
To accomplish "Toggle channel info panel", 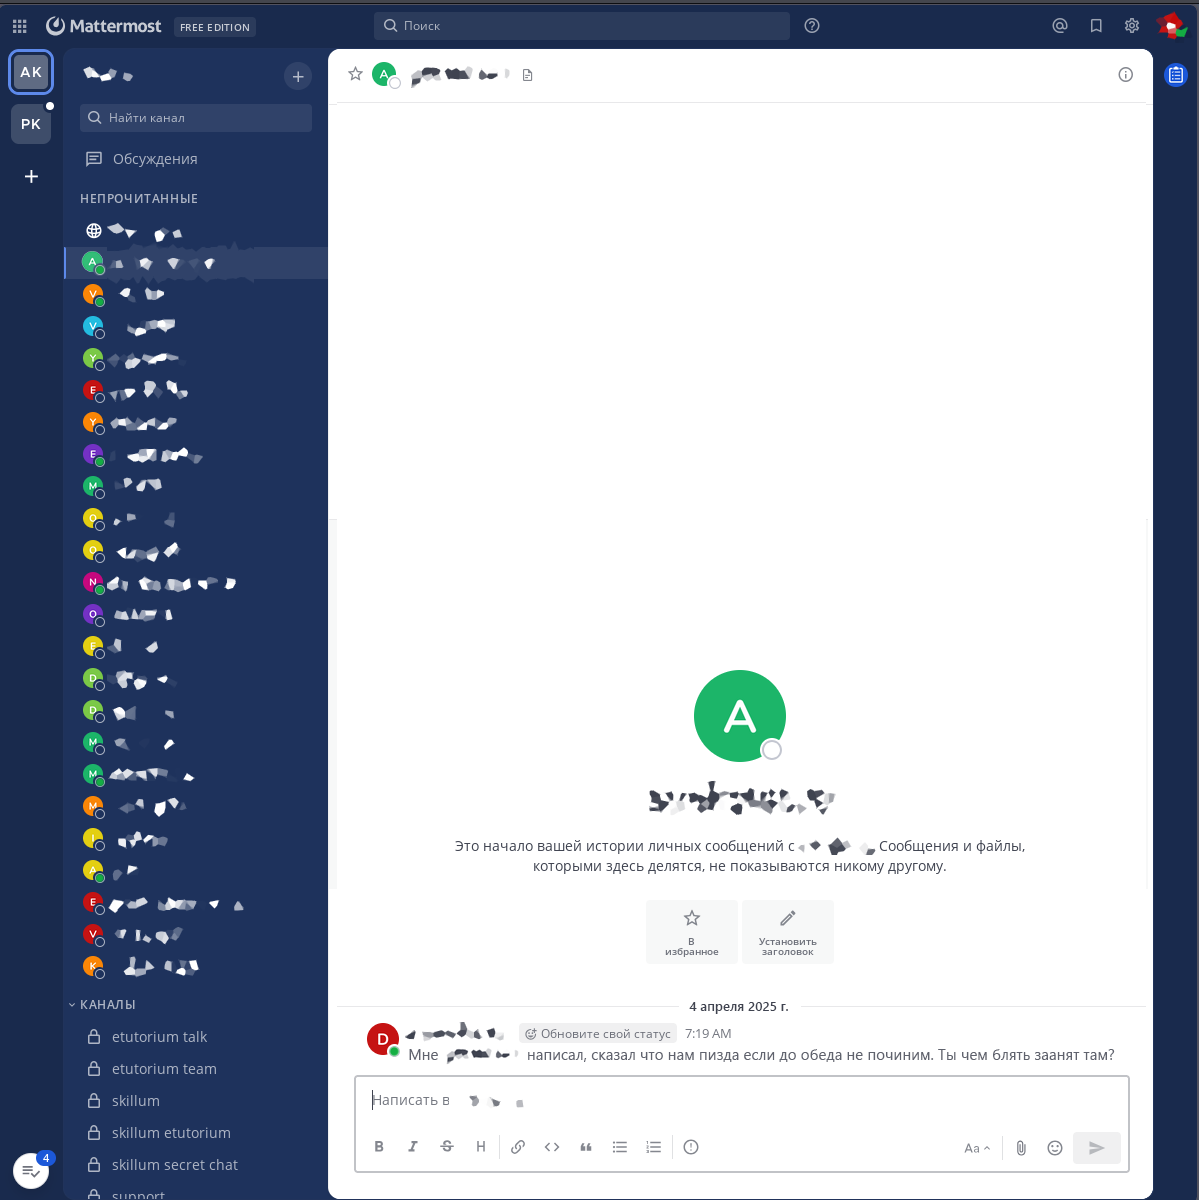I will [1126, 74].
